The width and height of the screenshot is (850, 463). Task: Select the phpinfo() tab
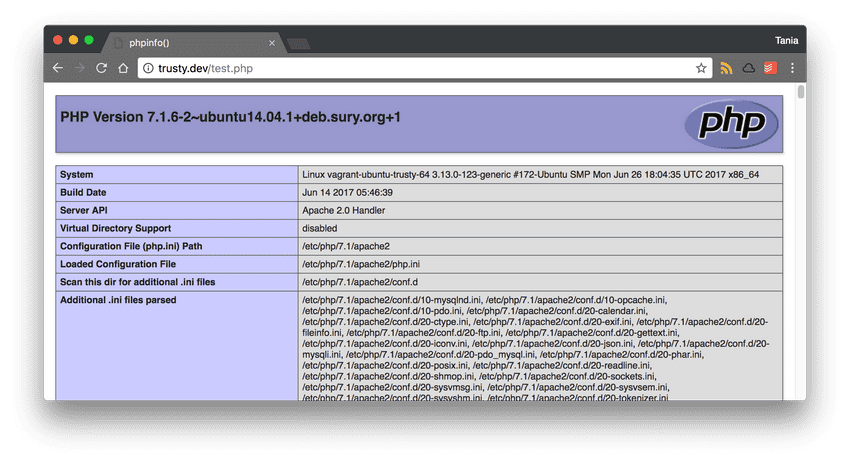pyautogui.click(x=194, y=43)
